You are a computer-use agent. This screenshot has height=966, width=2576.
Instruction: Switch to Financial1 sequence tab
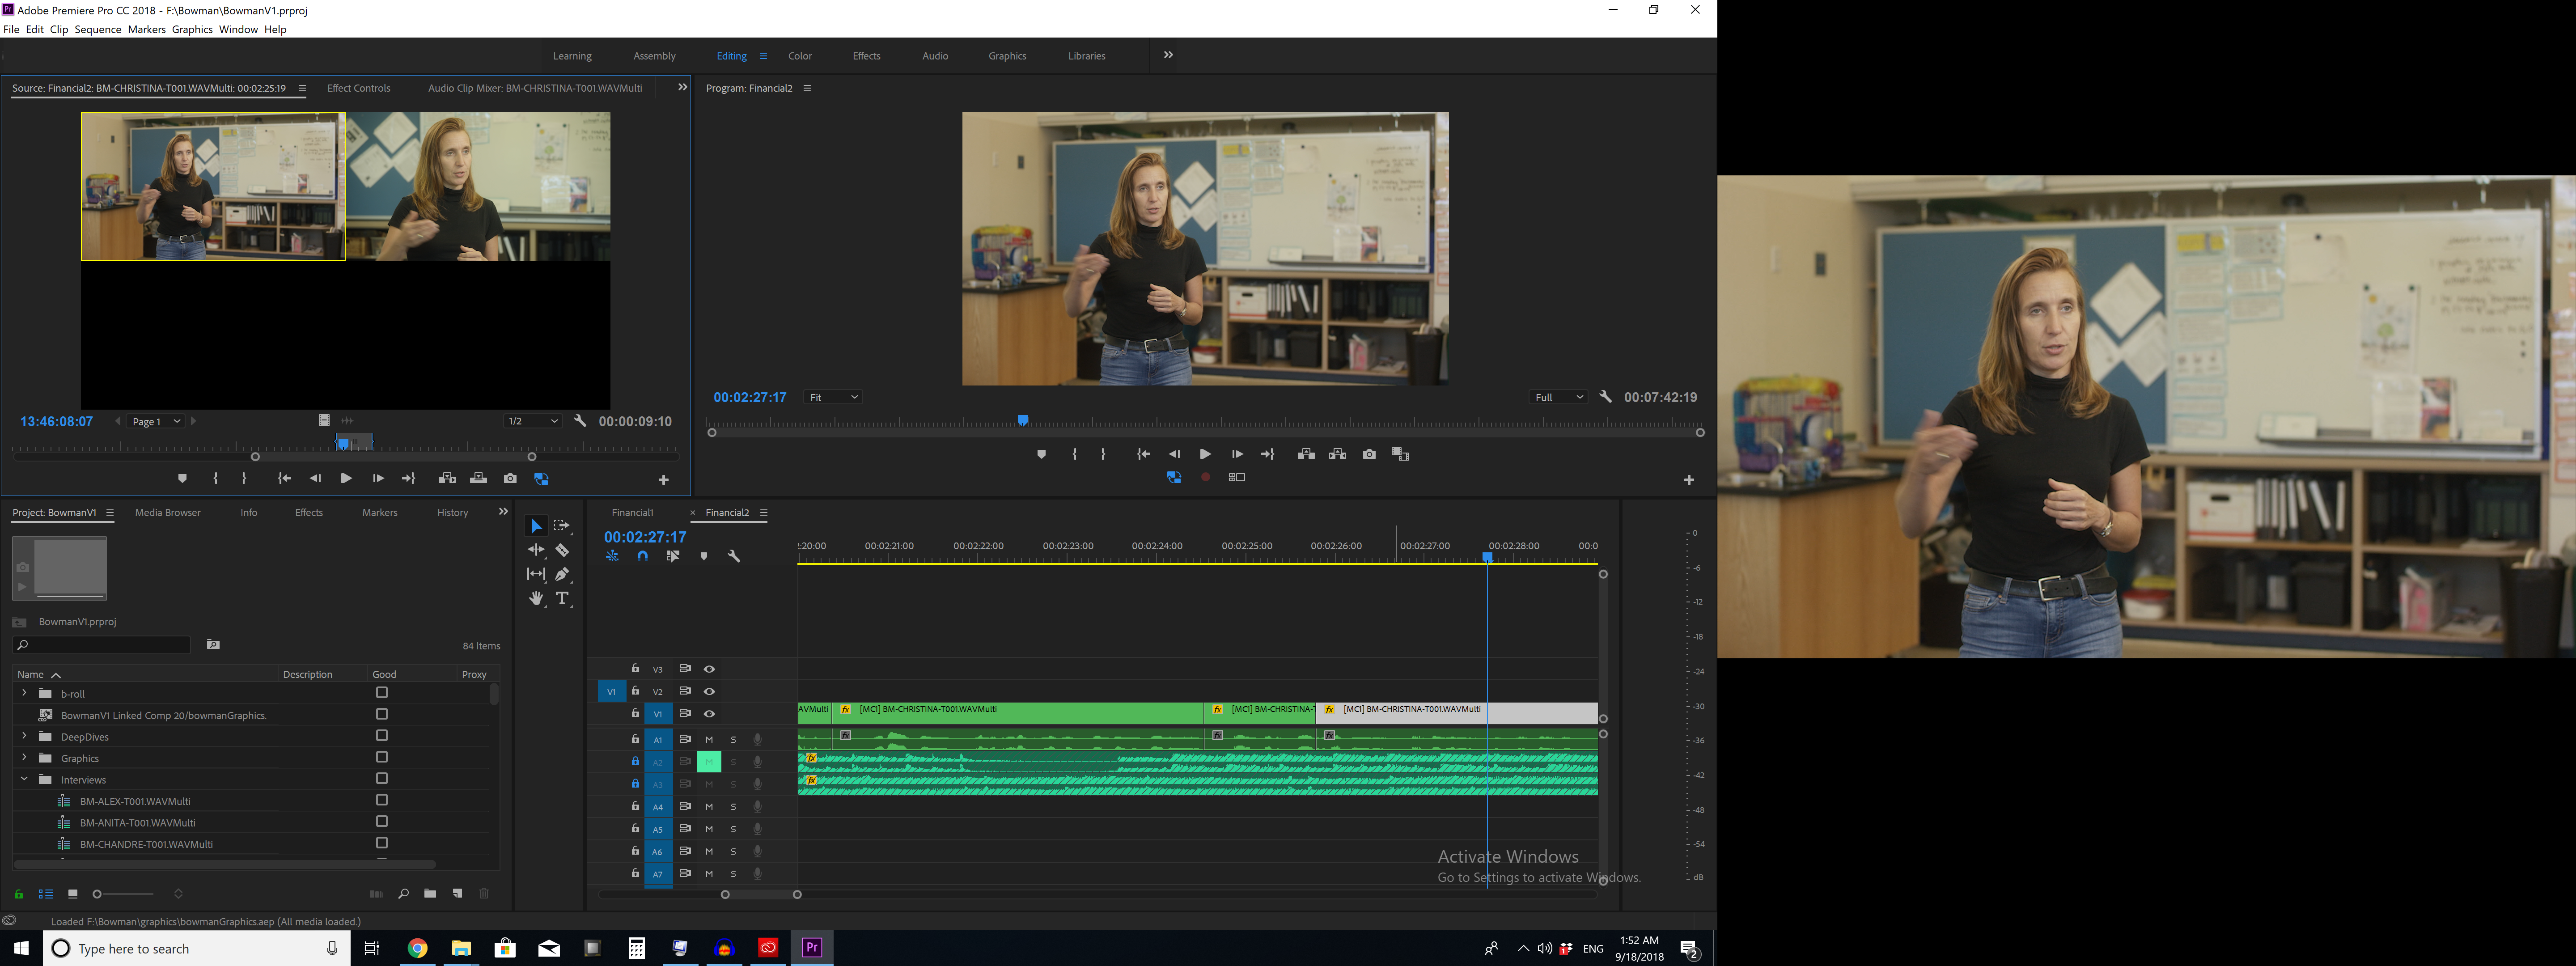[633, 512]
